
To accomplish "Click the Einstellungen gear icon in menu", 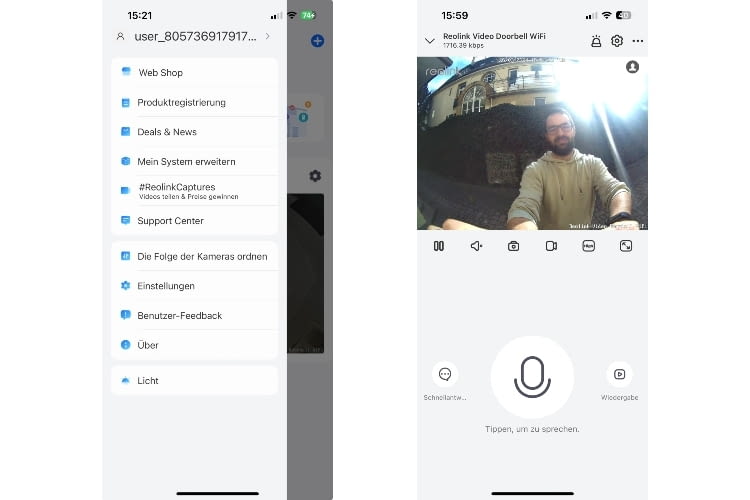I will pyautogui.click(x=125, y=286).
